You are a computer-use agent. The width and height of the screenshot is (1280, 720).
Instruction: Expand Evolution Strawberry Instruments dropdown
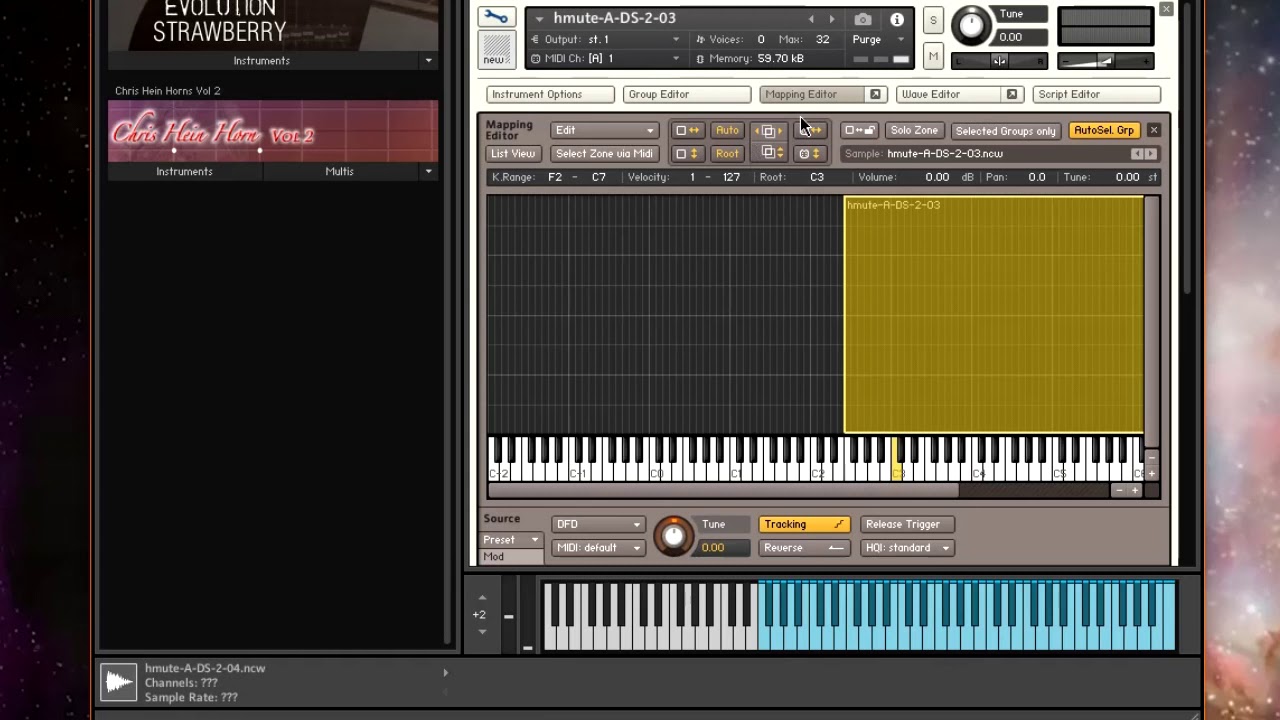pyautogui.click(x=429, y=61)
